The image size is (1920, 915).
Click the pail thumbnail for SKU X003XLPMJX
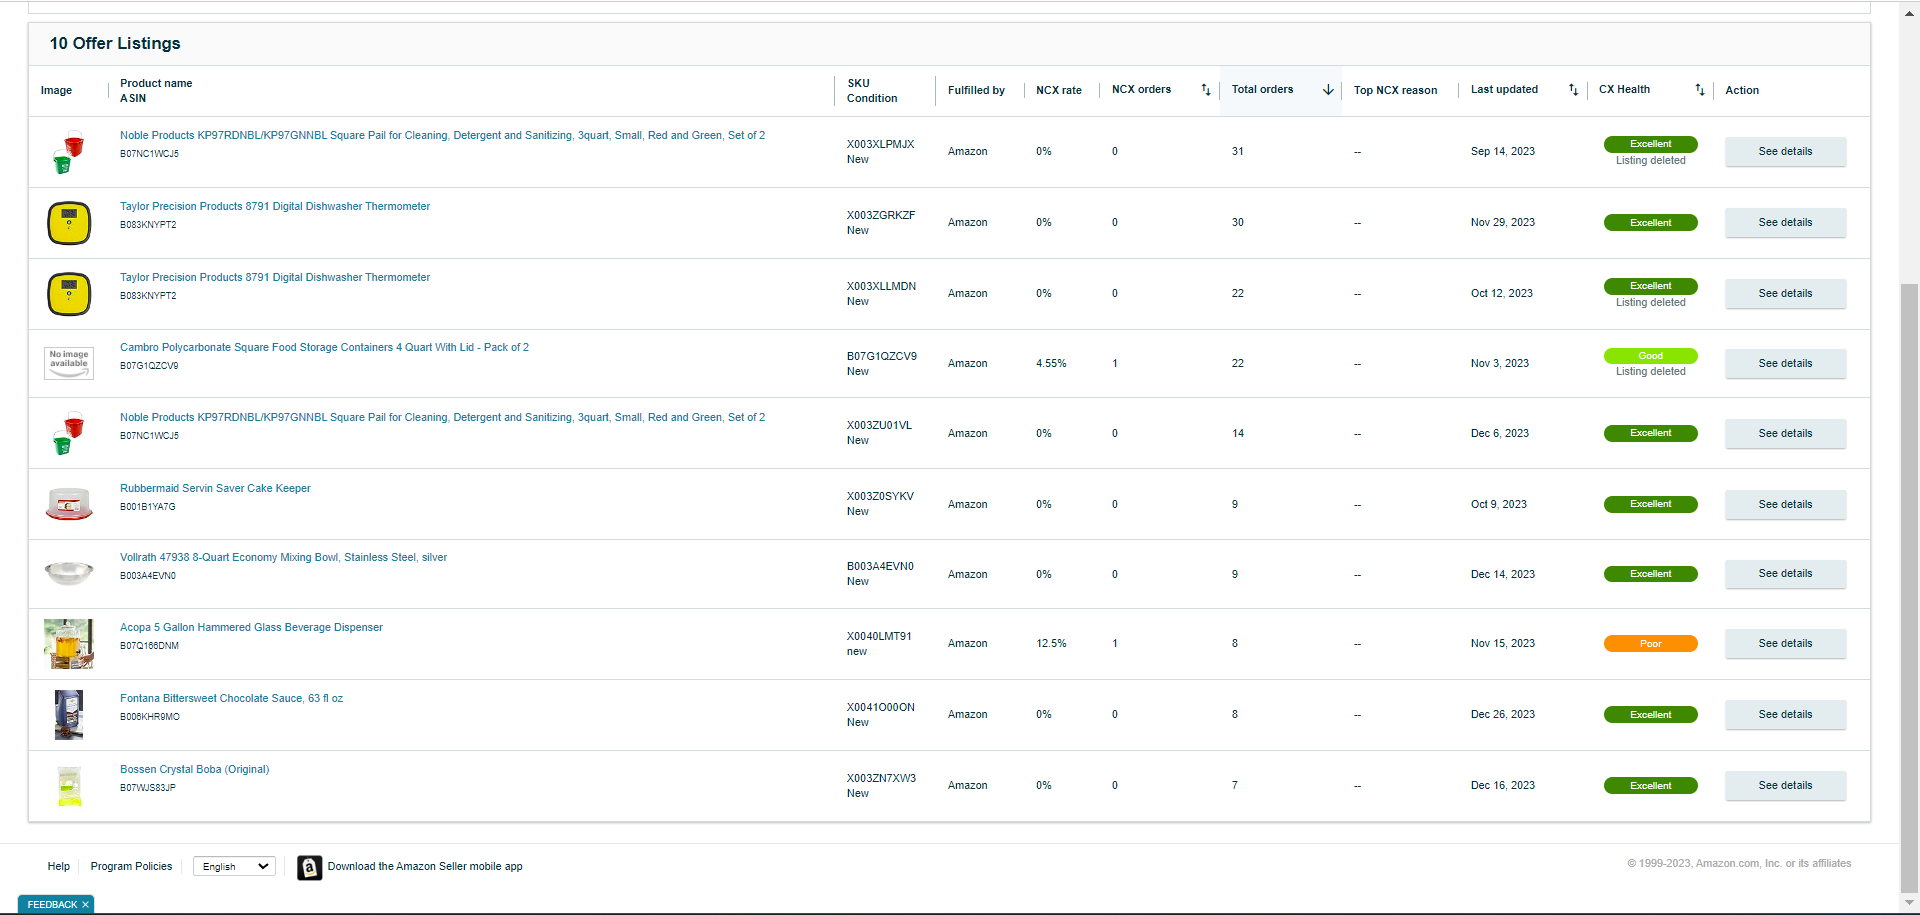coord(69,152)
